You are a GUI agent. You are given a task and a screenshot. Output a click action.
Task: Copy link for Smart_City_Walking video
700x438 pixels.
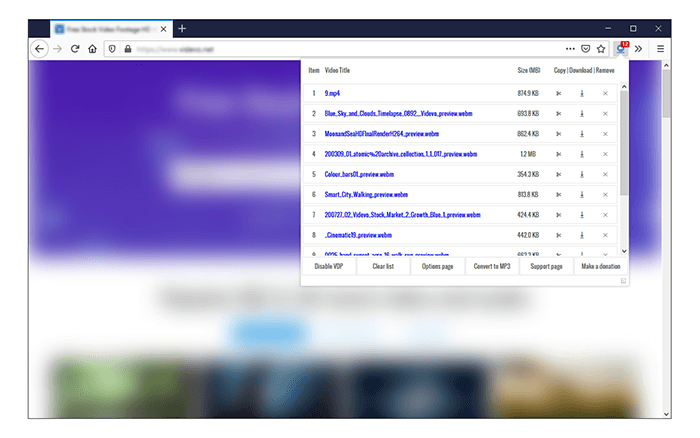coord(558,195)
